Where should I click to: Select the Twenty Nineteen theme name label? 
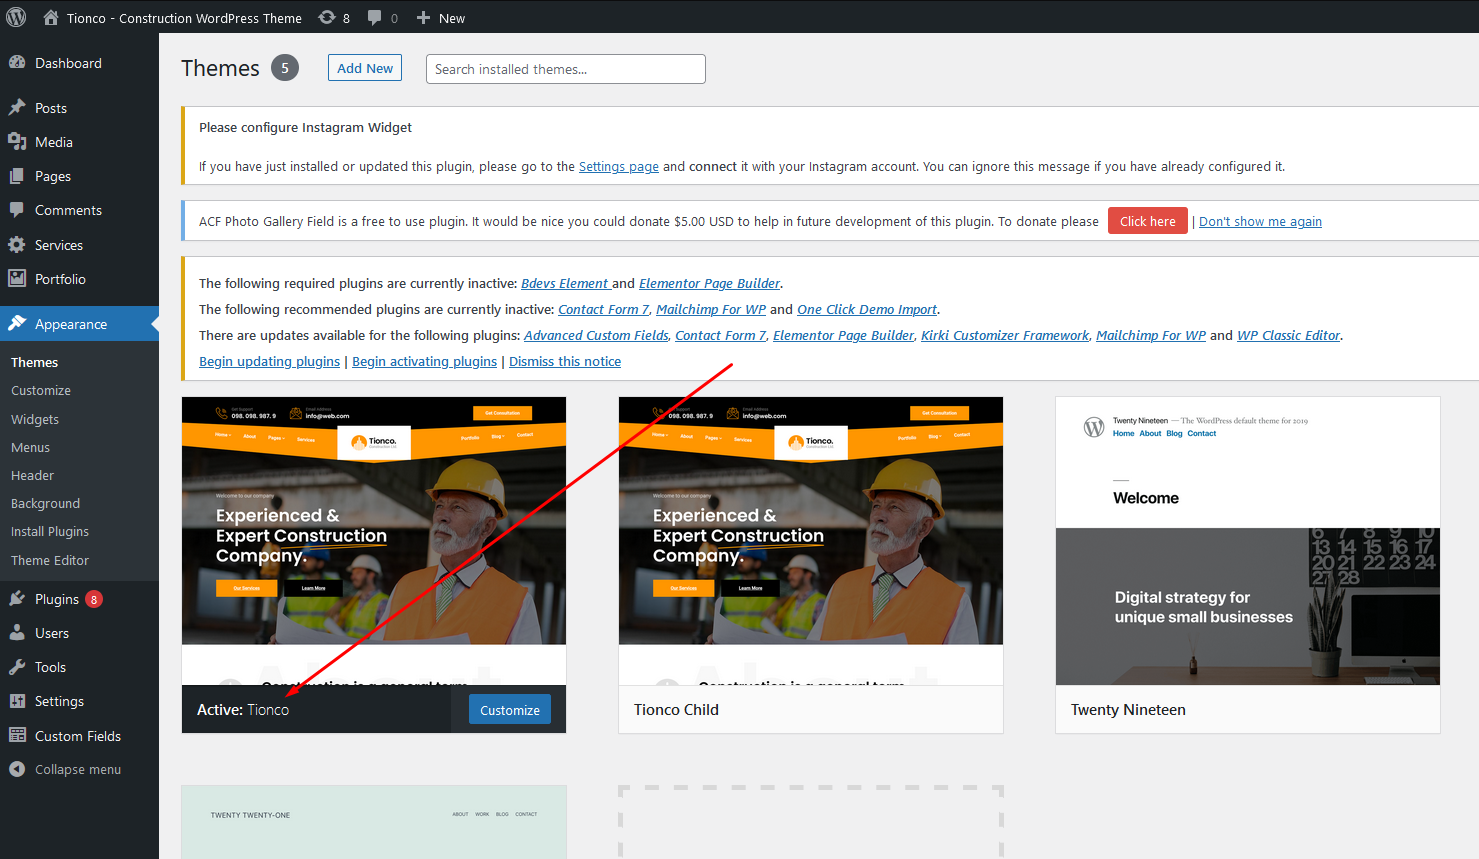pos(1128,709)
